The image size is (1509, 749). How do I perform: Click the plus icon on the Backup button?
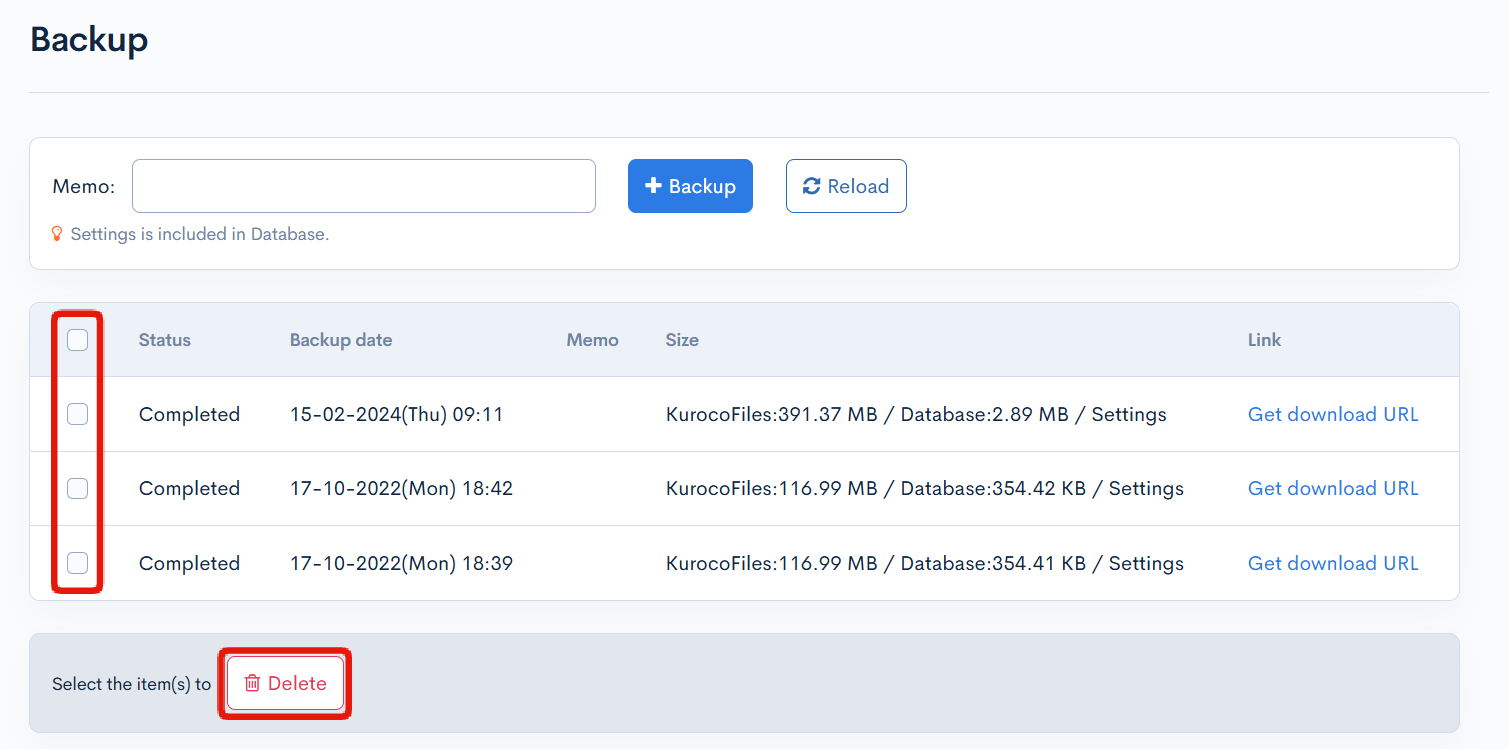[653, 185]
